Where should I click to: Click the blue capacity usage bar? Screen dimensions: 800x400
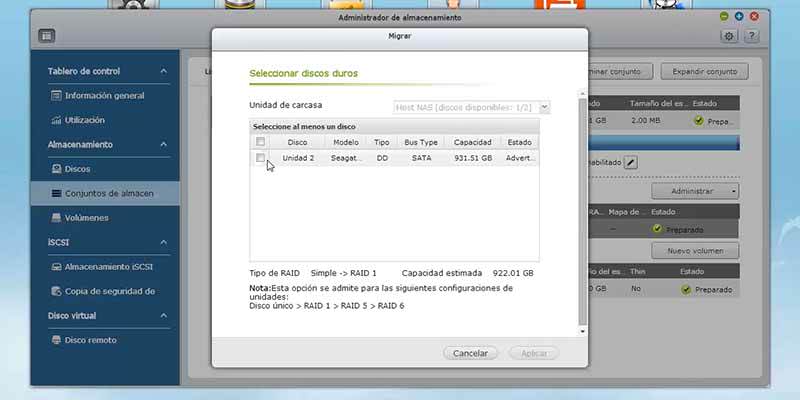664,143
